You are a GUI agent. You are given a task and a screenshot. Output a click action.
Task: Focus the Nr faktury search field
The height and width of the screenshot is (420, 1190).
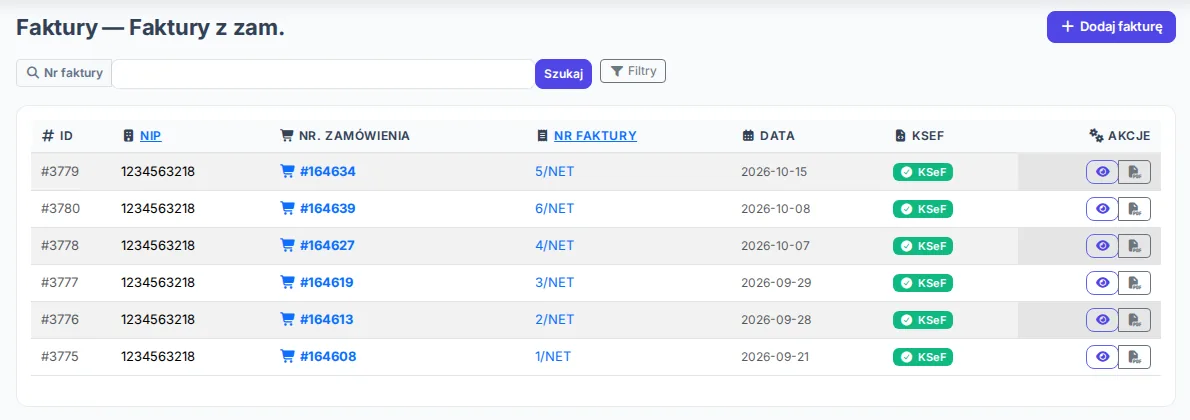point(323,74)
